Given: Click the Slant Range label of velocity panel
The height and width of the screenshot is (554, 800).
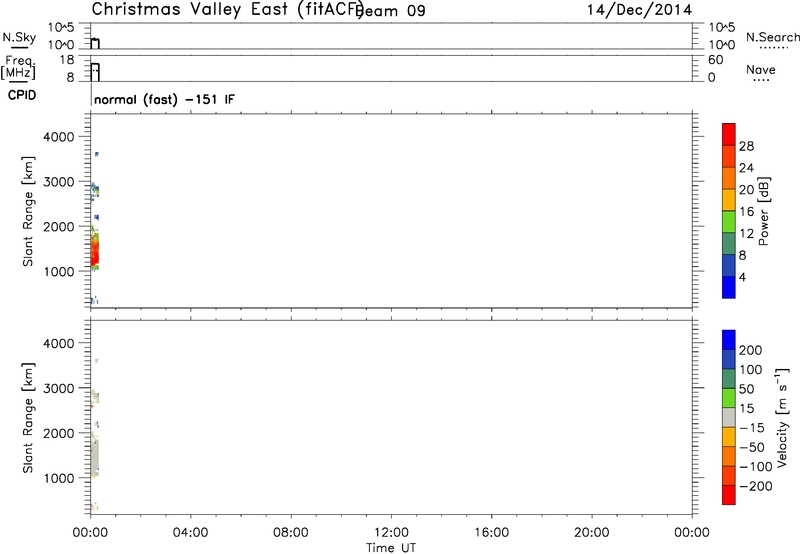Looking at the screenshot, I should click(x=28, y=418).
